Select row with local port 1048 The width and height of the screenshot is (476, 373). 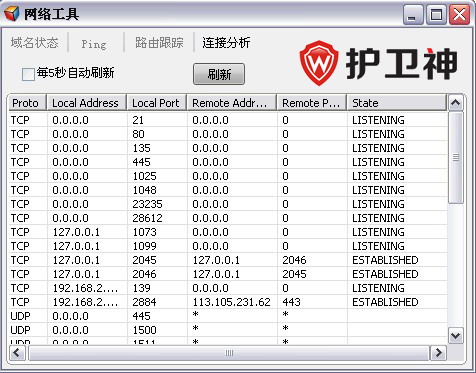point(228,190)
